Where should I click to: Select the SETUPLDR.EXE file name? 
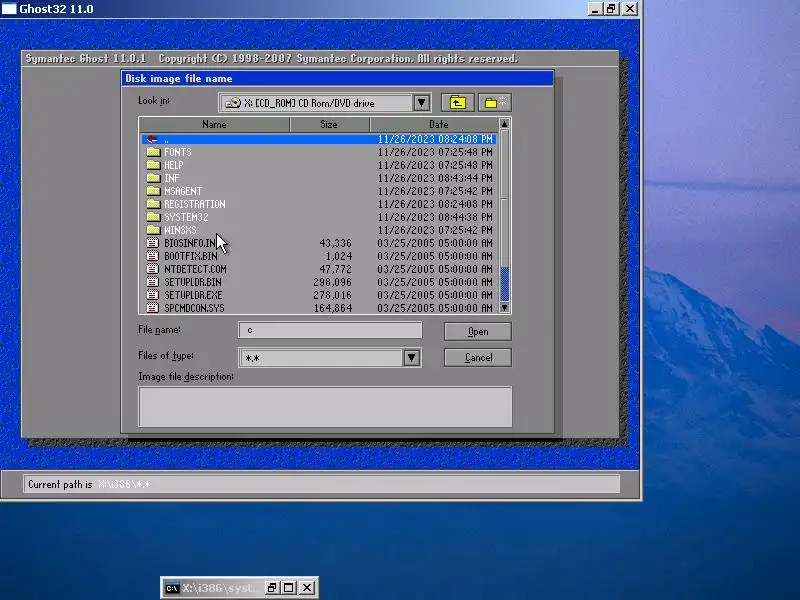coord(193,295)
